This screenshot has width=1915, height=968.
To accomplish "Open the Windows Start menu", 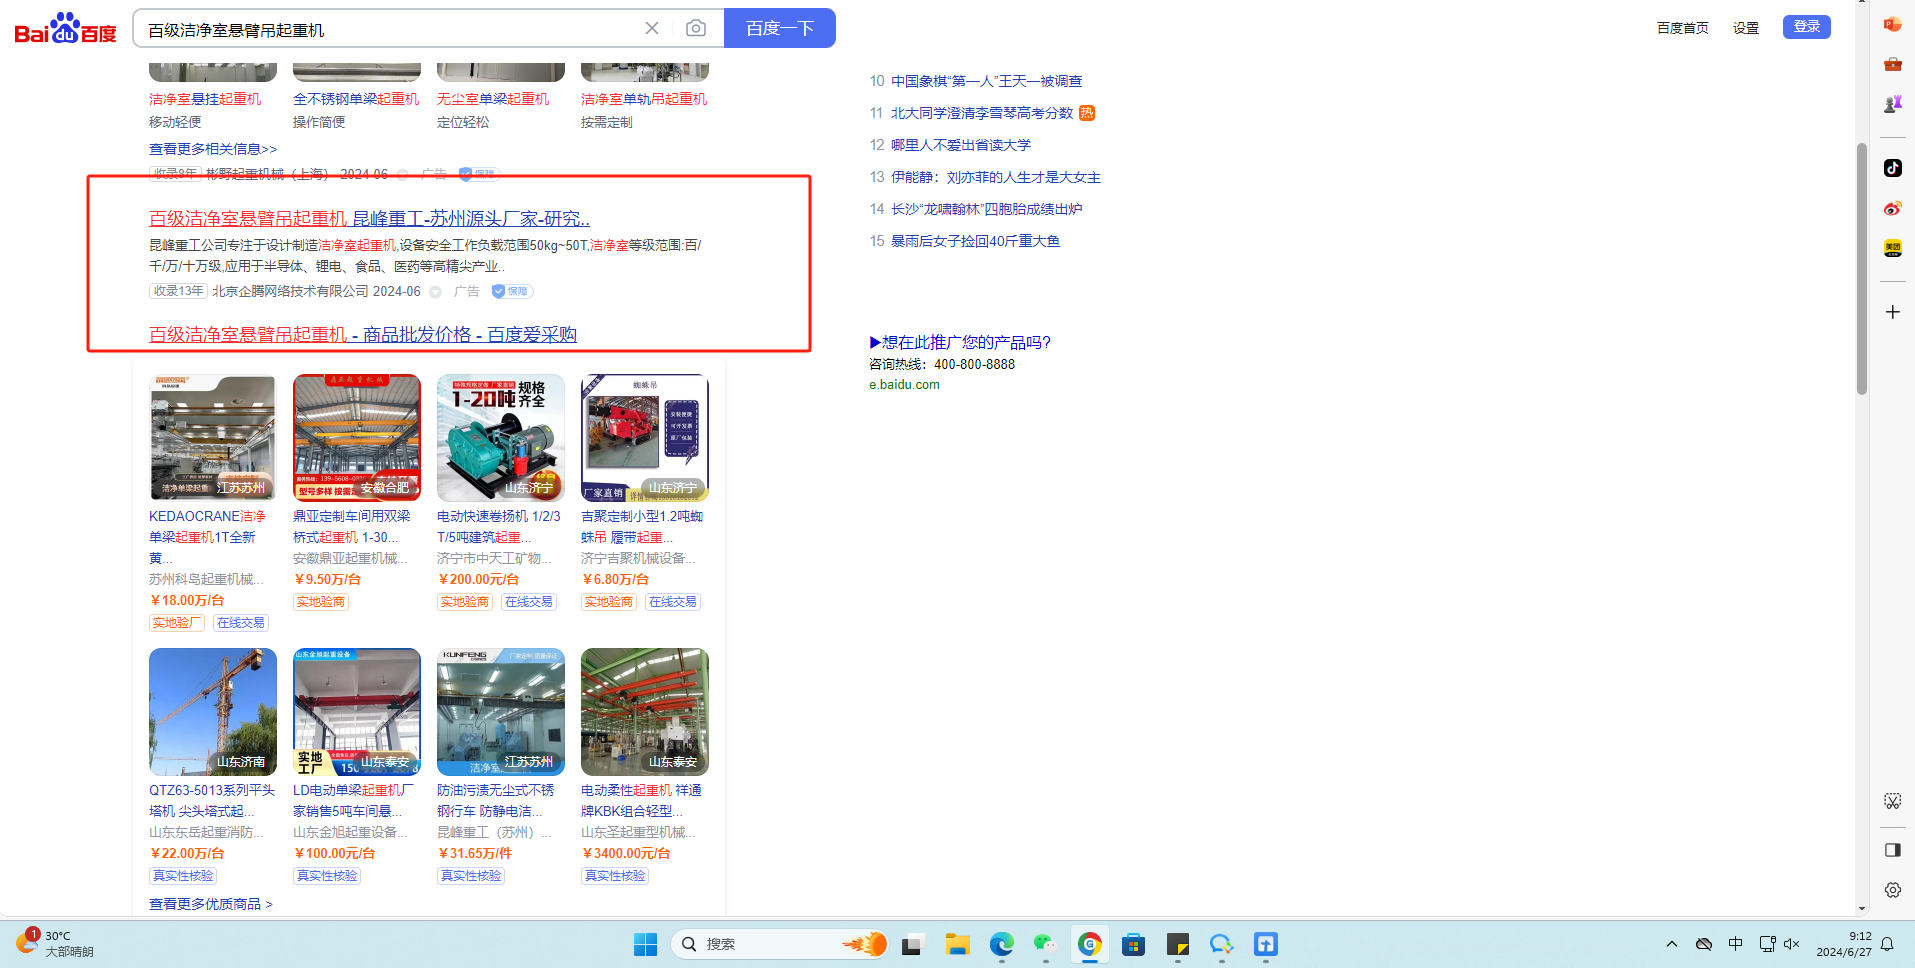I will pos(645,944).
